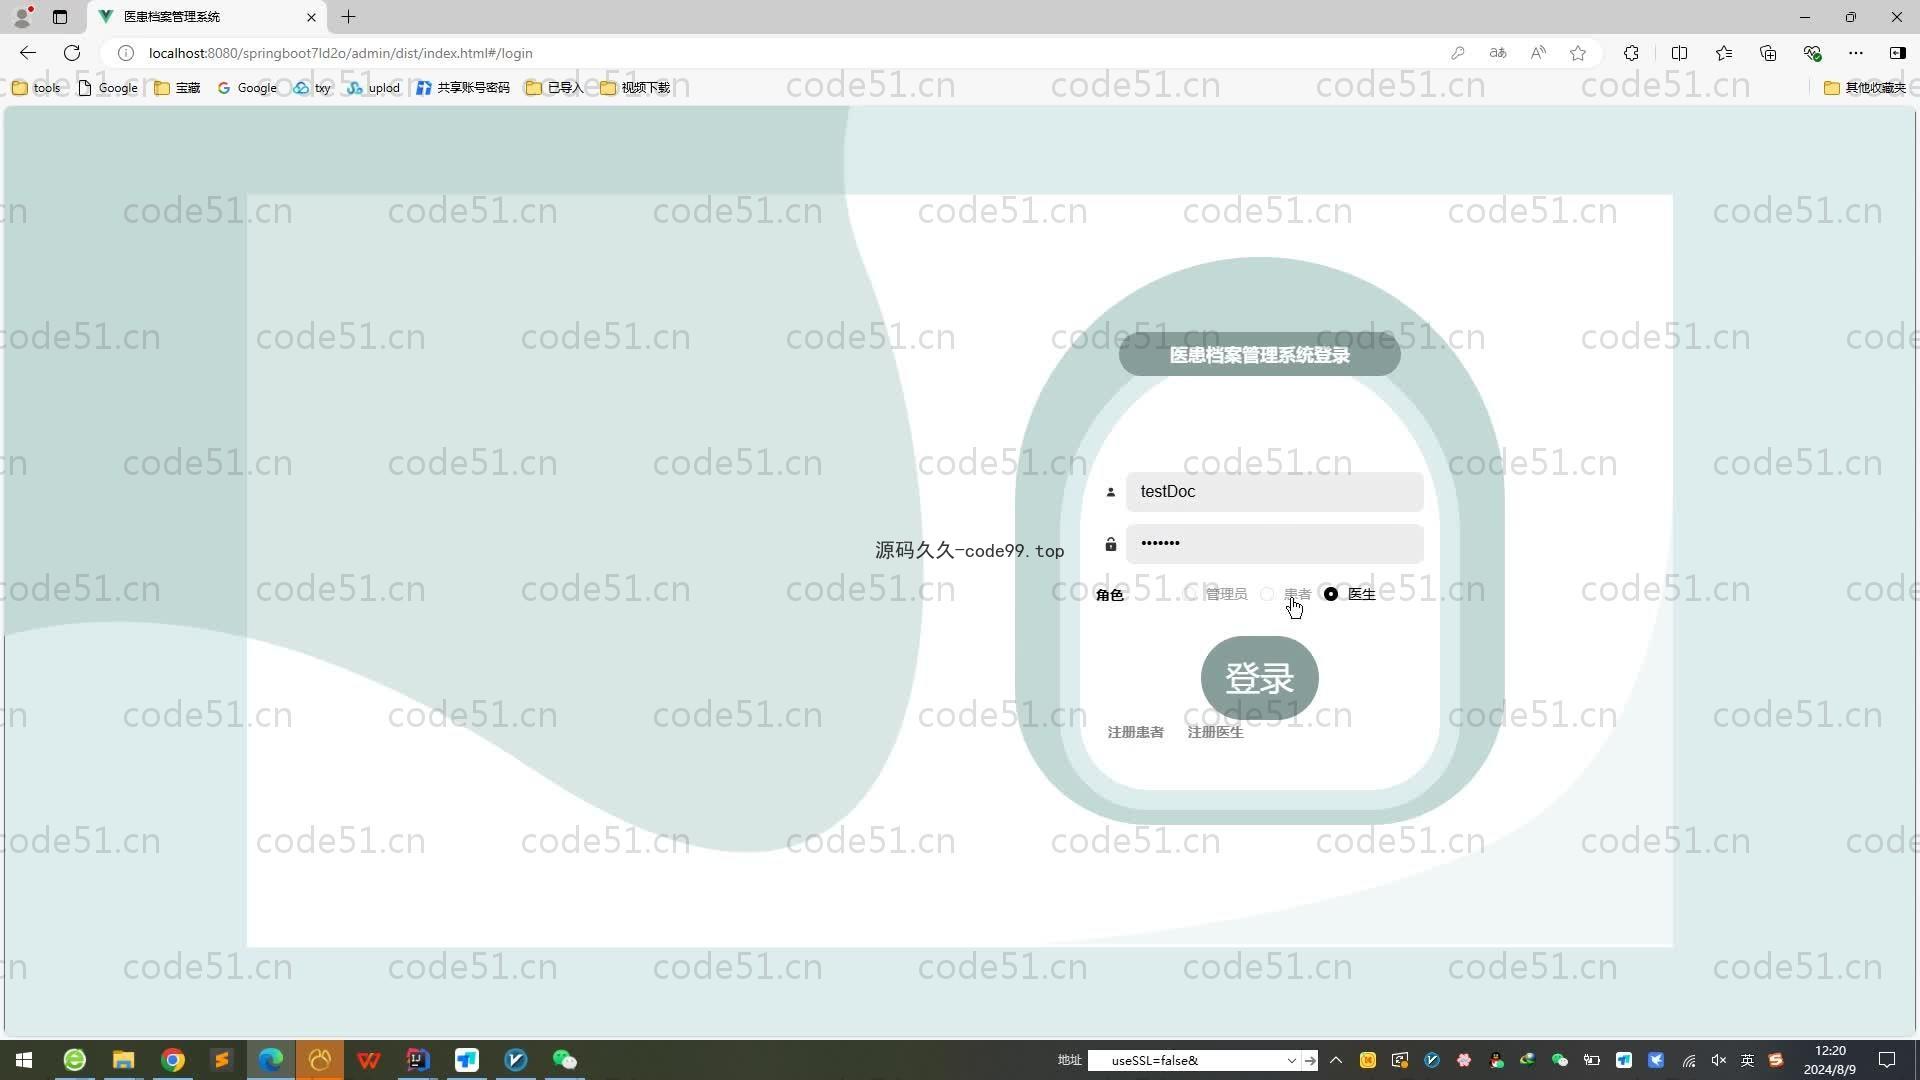Click the saved password key icon
Viewport: 1920px width, 1080px height.
(1458, 53)
